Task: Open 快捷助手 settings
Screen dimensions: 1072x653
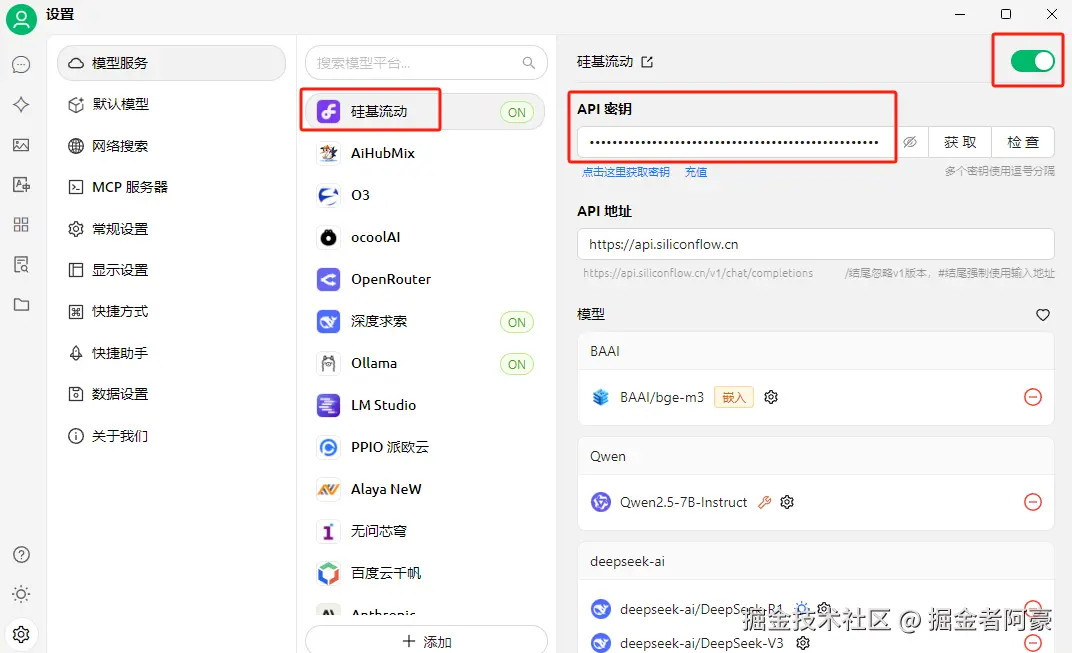Action: [x=171, y=354]
